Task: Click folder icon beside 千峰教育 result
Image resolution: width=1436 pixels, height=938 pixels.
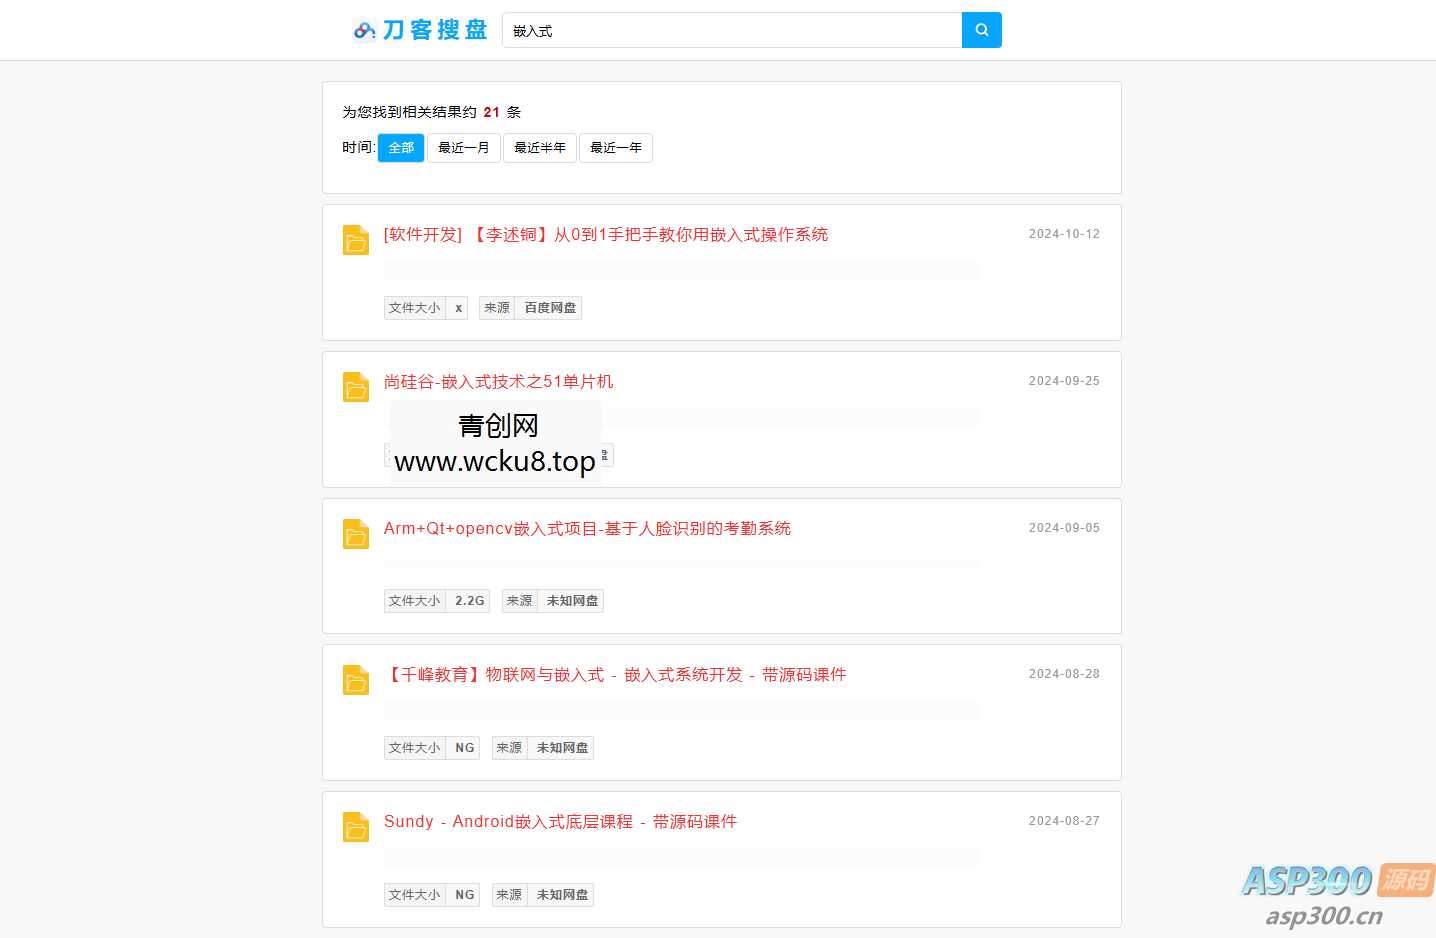Action: tap(355, 680)
